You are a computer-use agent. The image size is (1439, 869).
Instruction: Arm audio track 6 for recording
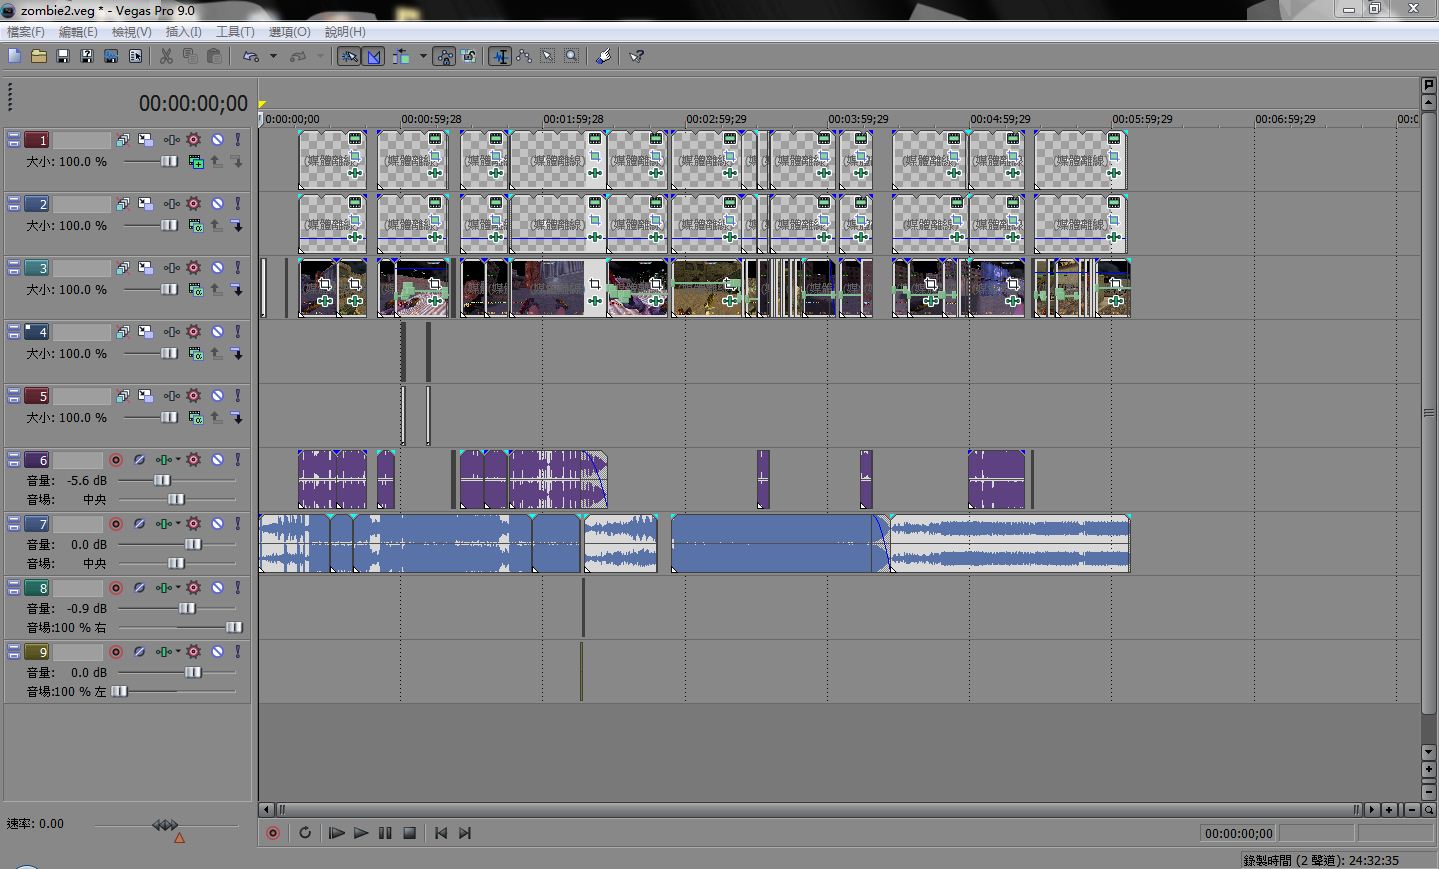[116, 460]
